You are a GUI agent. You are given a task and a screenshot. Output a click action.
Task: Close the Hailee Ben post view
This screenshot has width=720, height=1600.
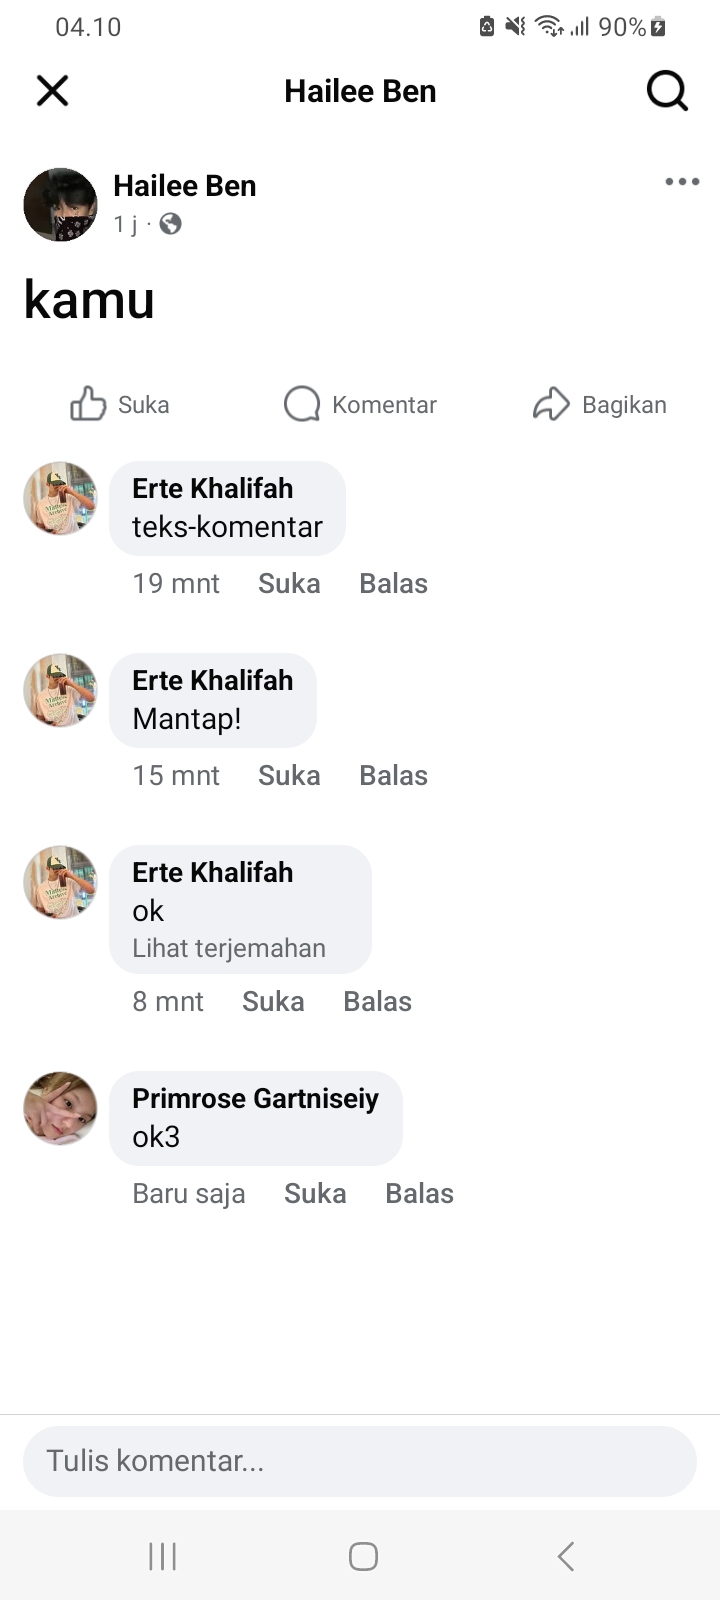[x=52, y=91]
